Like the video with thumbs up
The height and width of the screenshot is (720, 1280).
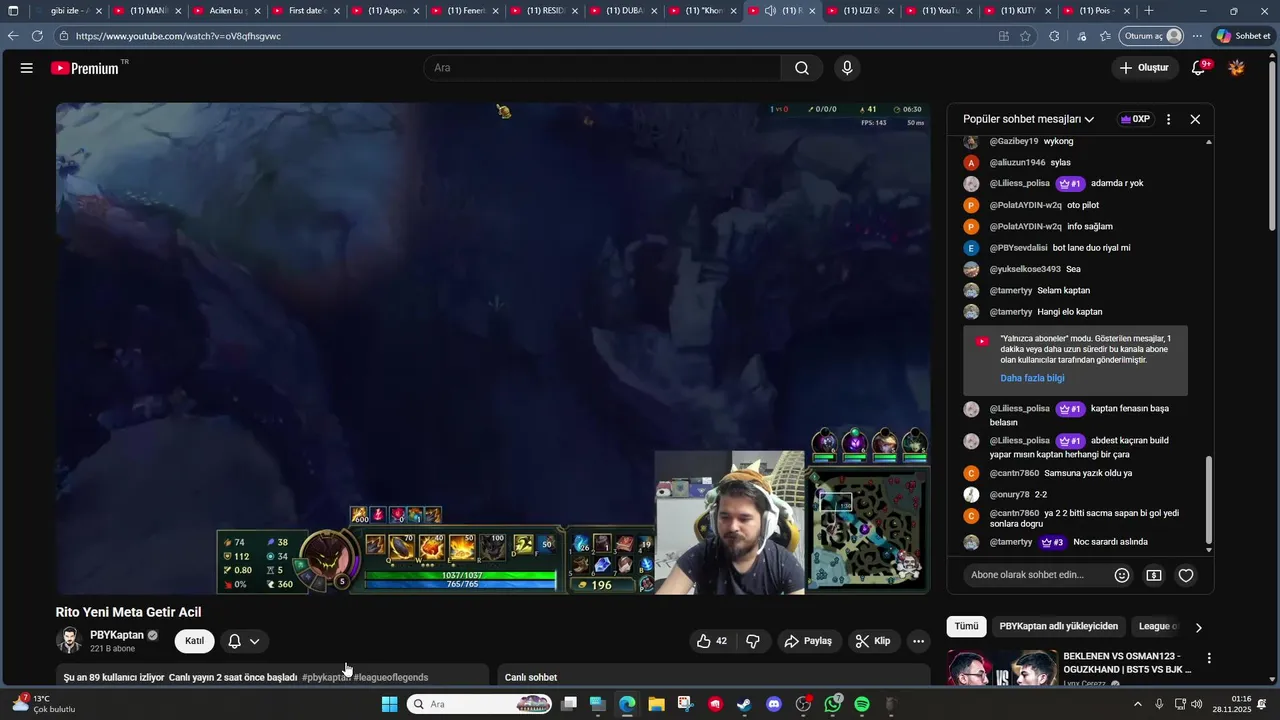712,641
